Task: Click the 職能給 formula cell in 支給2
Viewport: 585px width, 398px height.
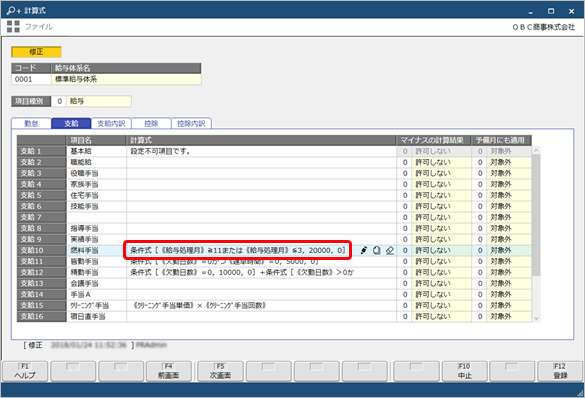Action: point(261,162)
